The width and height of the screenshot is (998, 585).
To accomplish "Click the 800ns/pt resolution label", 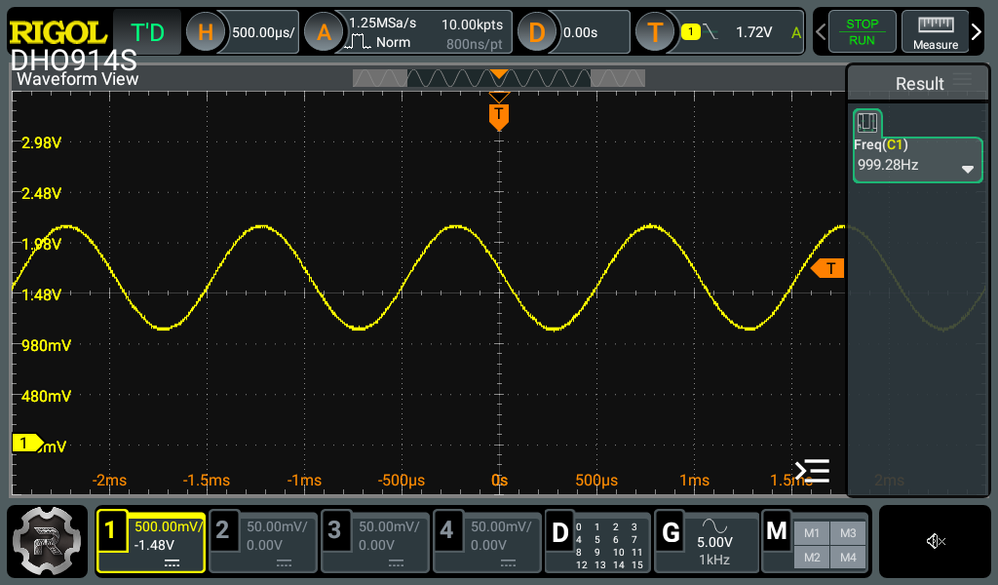I will click(x=474, y=45).
